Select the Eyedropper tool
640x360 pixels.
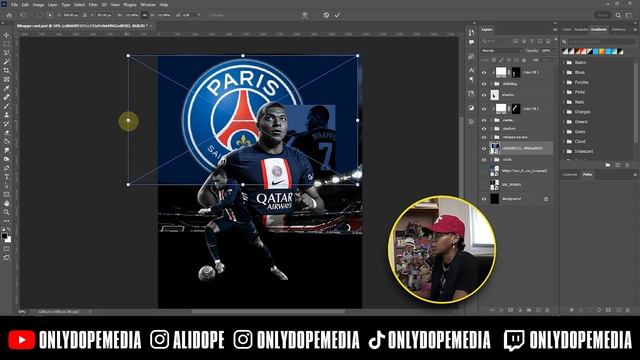7,89
